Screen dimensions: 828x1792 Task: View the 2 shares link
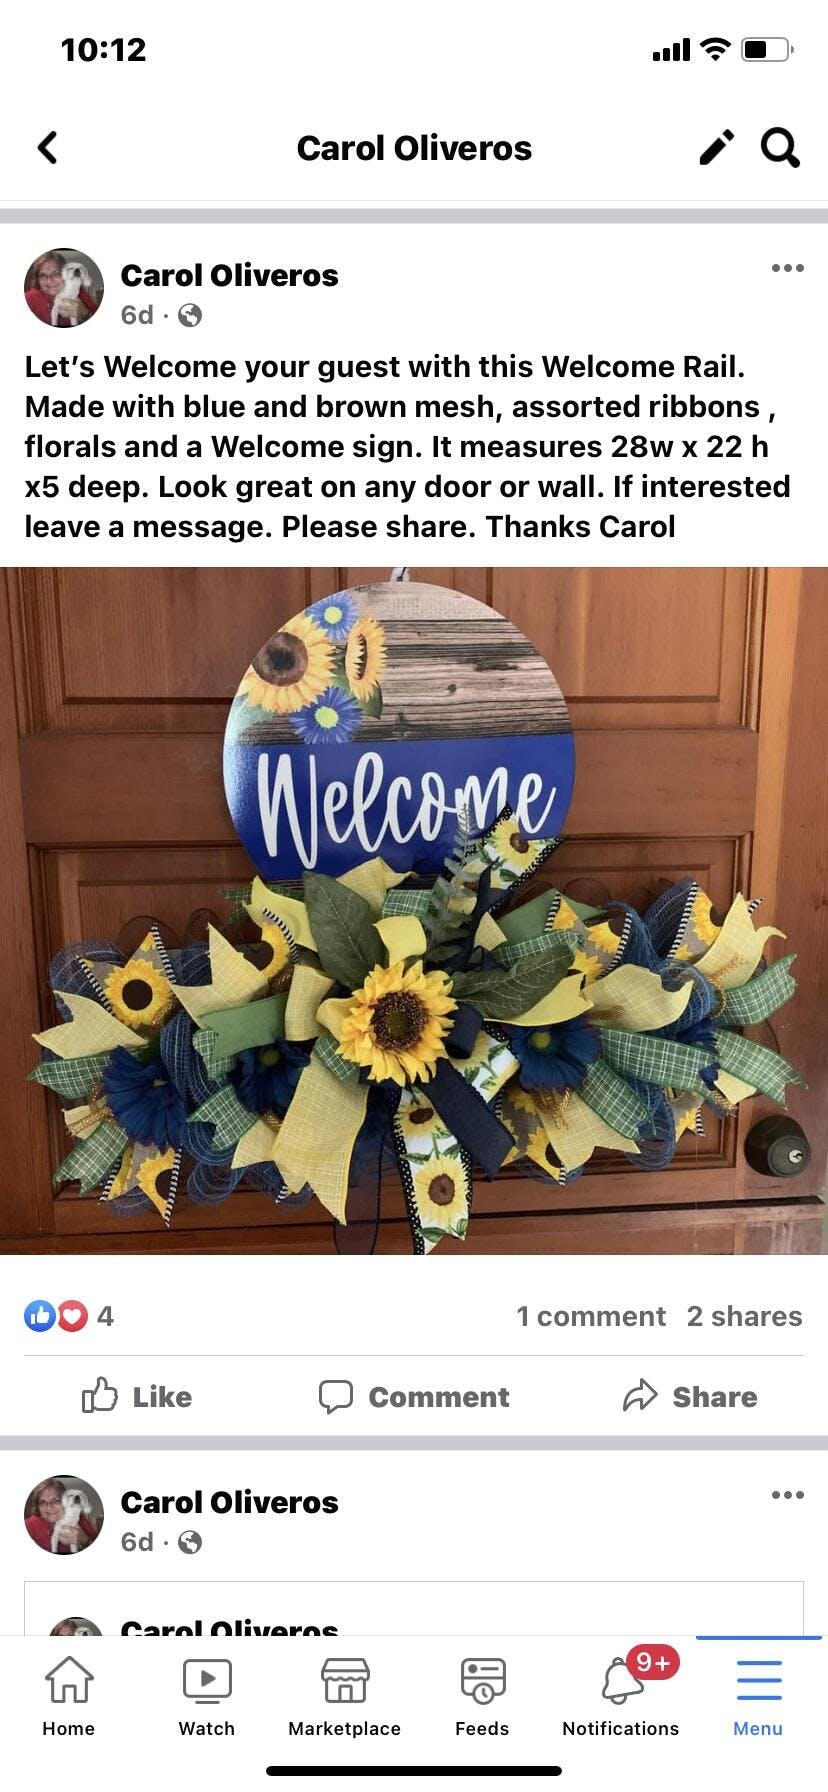pyautogui.click(x=745, y=1316)
